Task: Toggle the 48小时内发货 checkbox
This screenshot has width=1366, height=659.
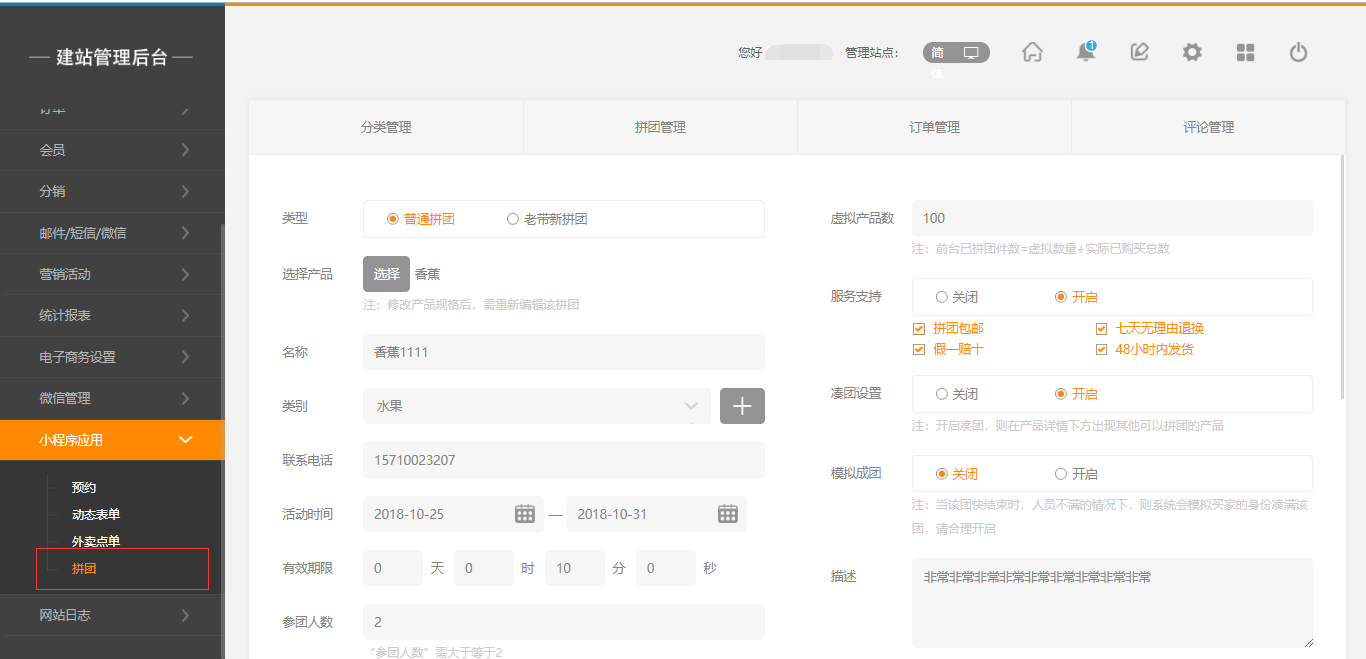Action: [x=1101, y=350]
